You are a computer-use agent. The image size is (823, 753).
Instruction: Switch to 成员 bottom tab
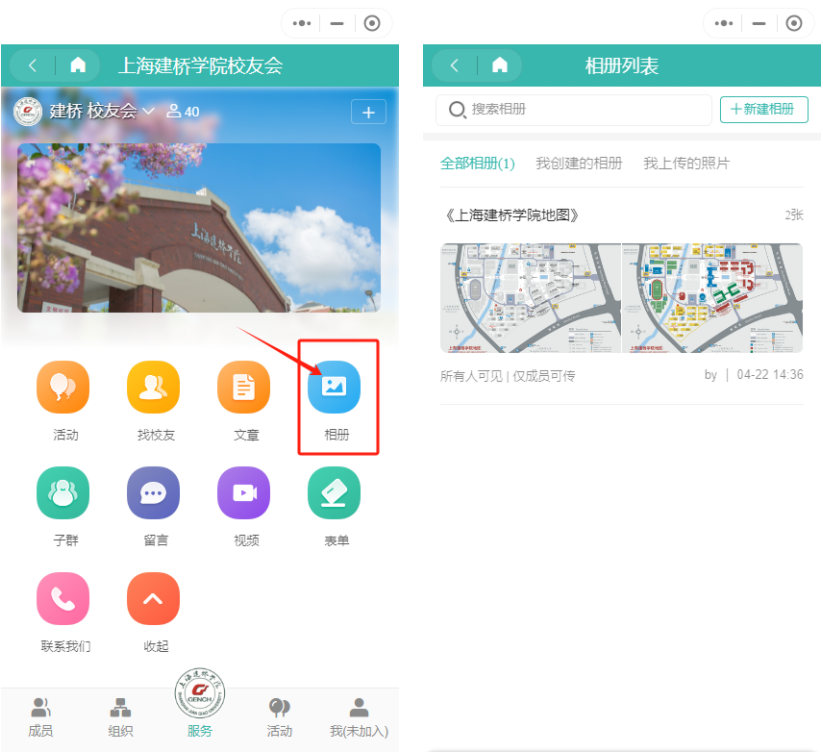tap(40, 717)
